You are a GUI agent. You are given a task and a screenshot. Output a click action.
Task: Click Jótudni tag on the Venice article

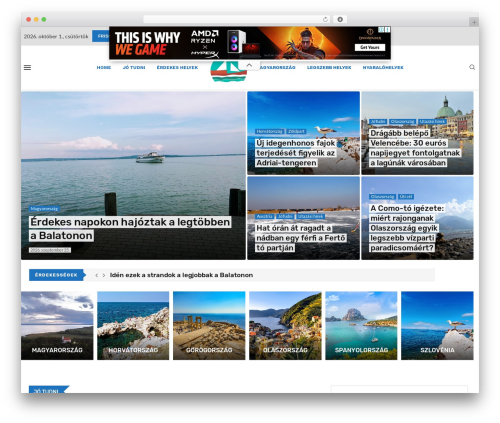[378, 122]
